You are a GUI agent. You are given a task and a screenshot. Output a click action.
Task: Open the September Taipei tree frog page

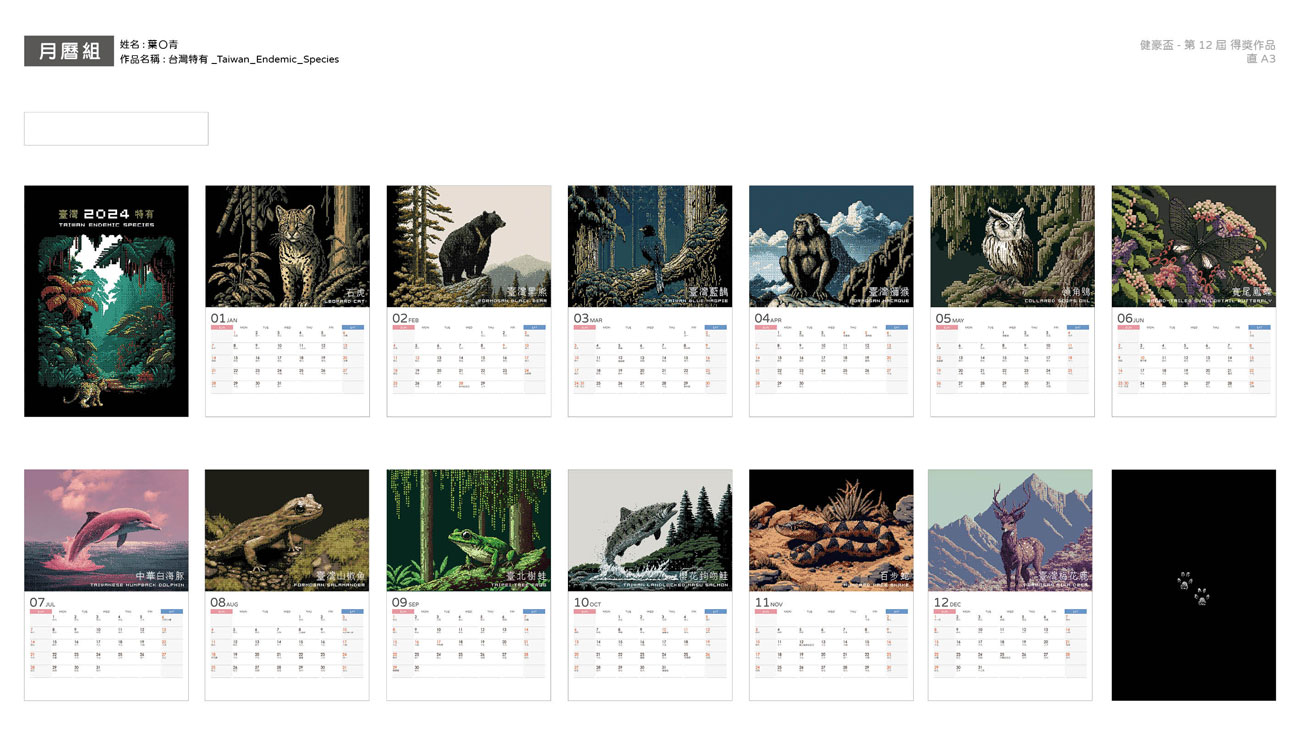[x=468, y=531]
